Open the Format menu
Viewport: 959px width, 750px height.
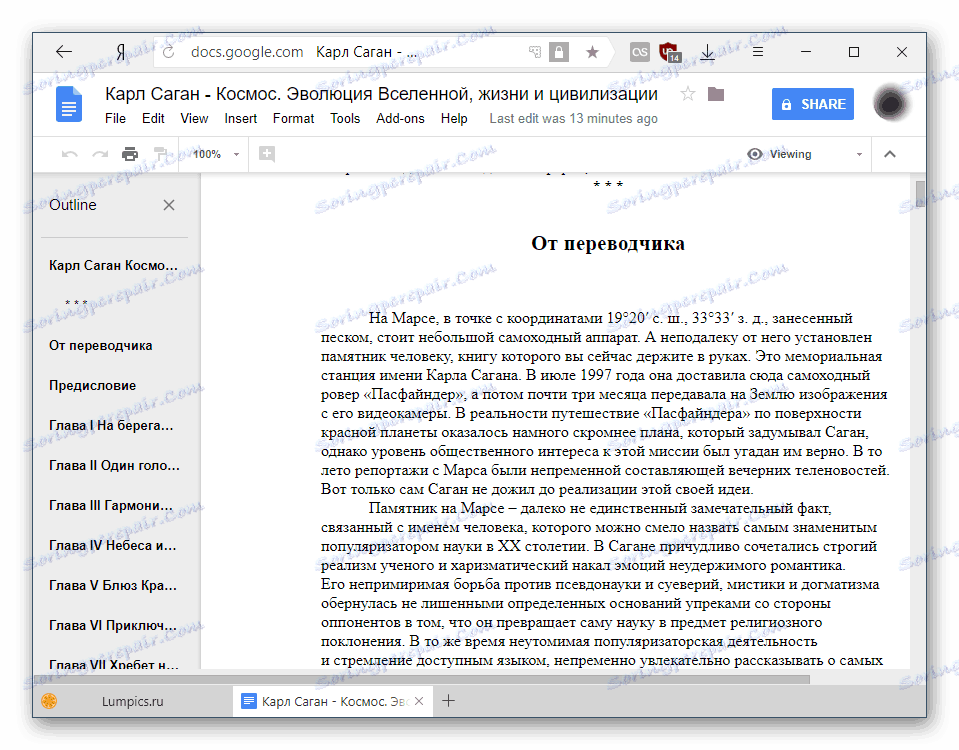click(x=294, y=119)
